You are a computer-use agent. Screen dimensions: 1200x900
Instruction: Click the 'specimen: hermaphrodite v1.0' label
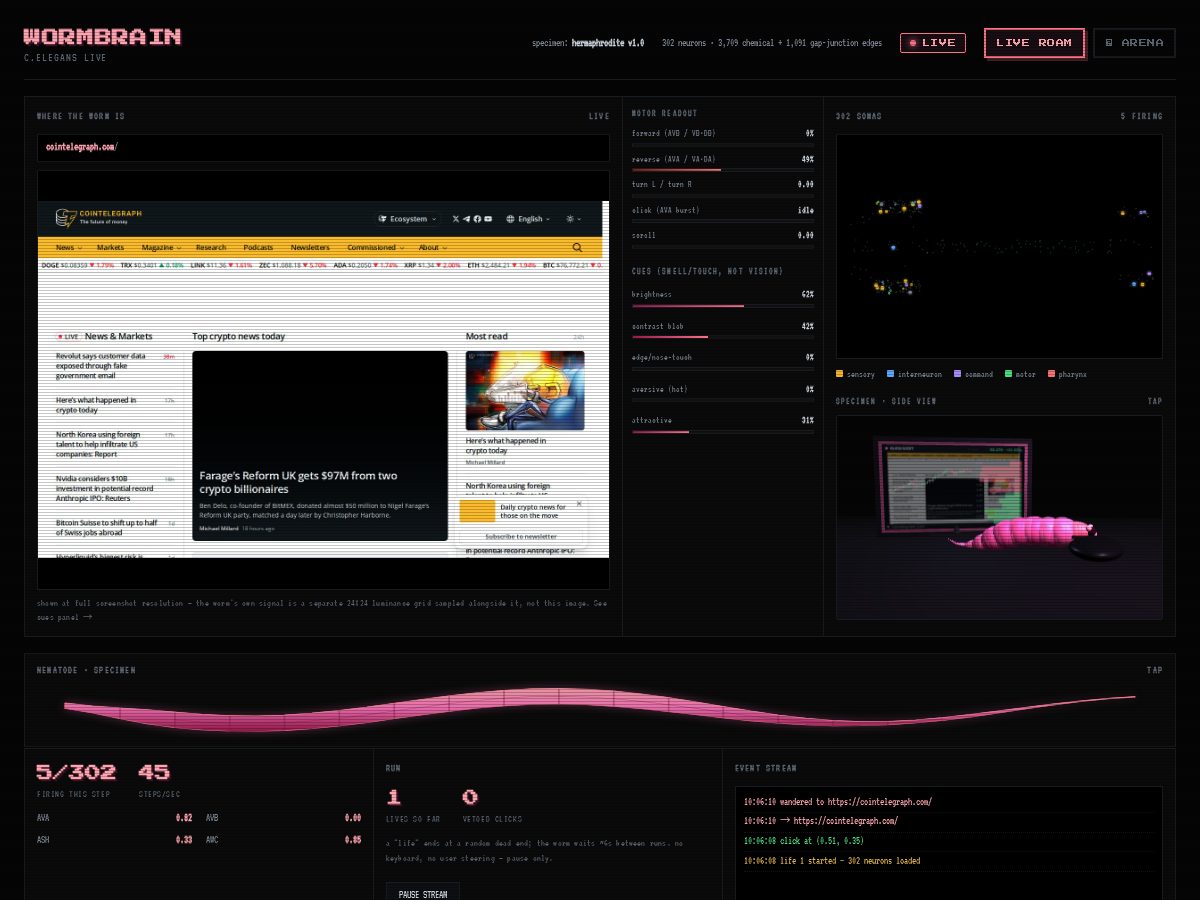coord(588,43)
